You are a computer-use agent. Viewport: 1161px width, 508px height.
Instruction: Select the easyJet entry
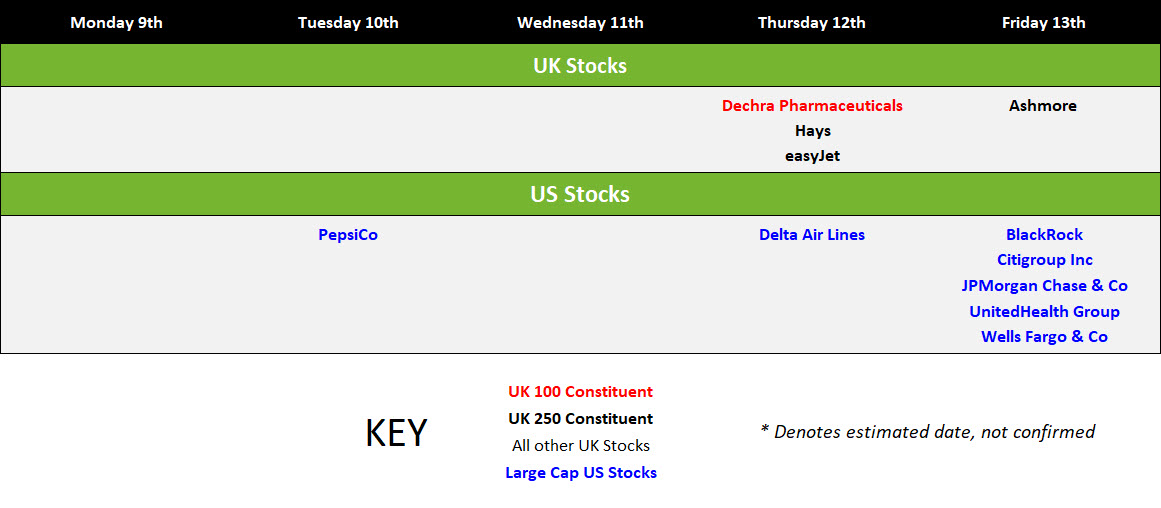click(812, 157)
